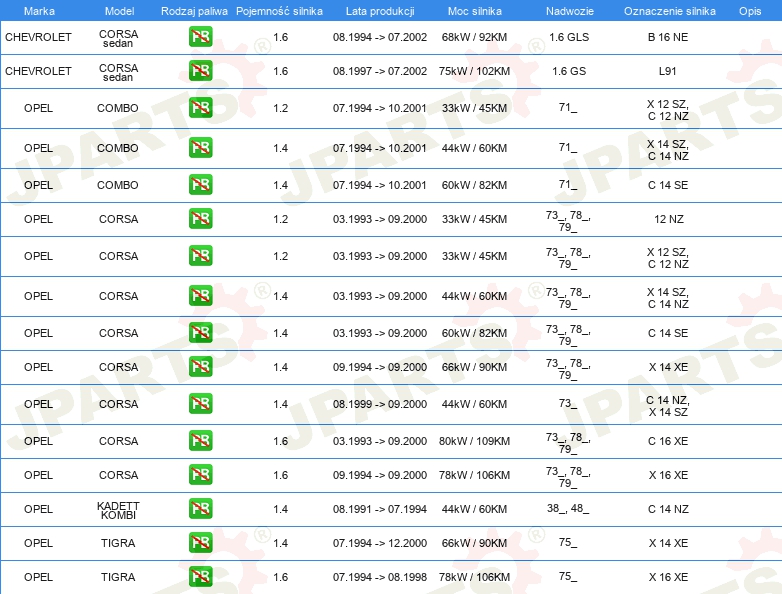This screenshot has width=782, height=594.
Task: Click the power value 80kW / 109KM
Action: [474, 441]
